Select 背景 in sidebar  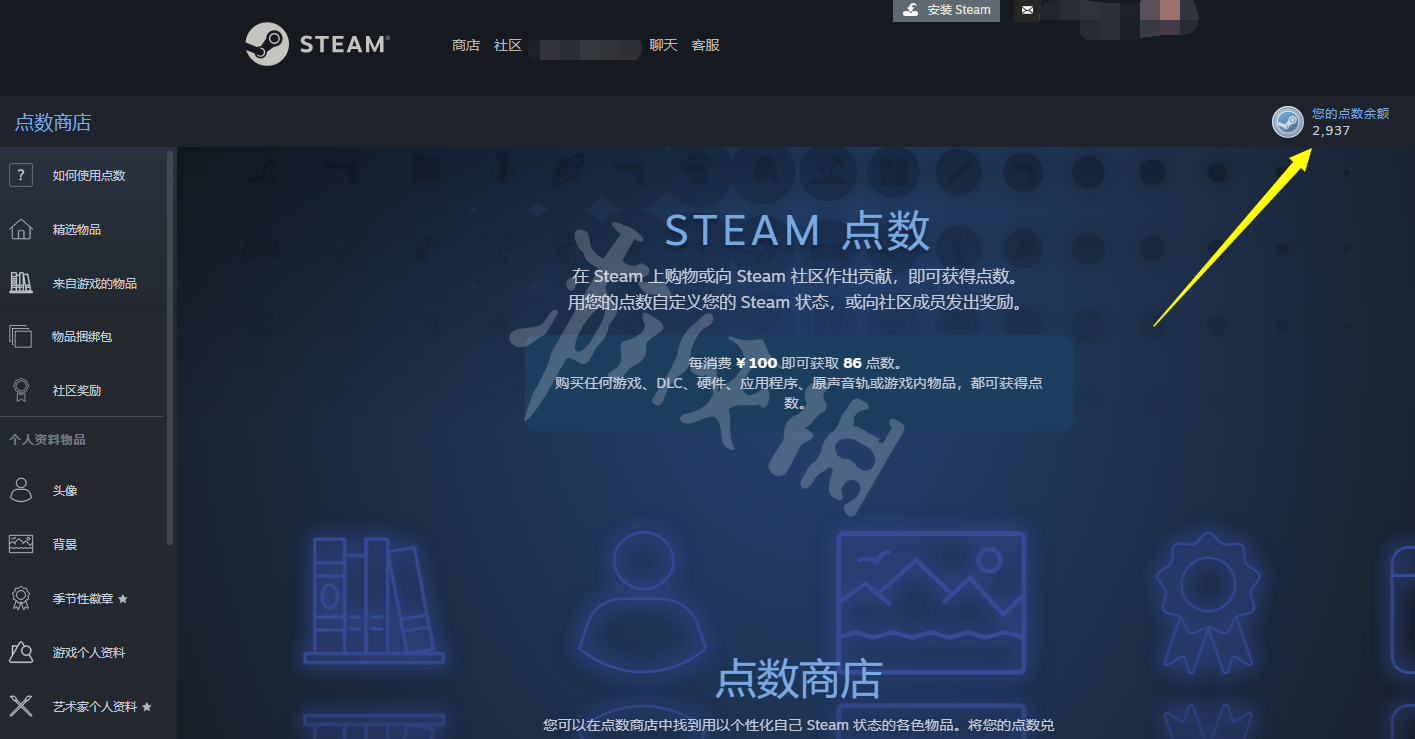pos(65,544)
